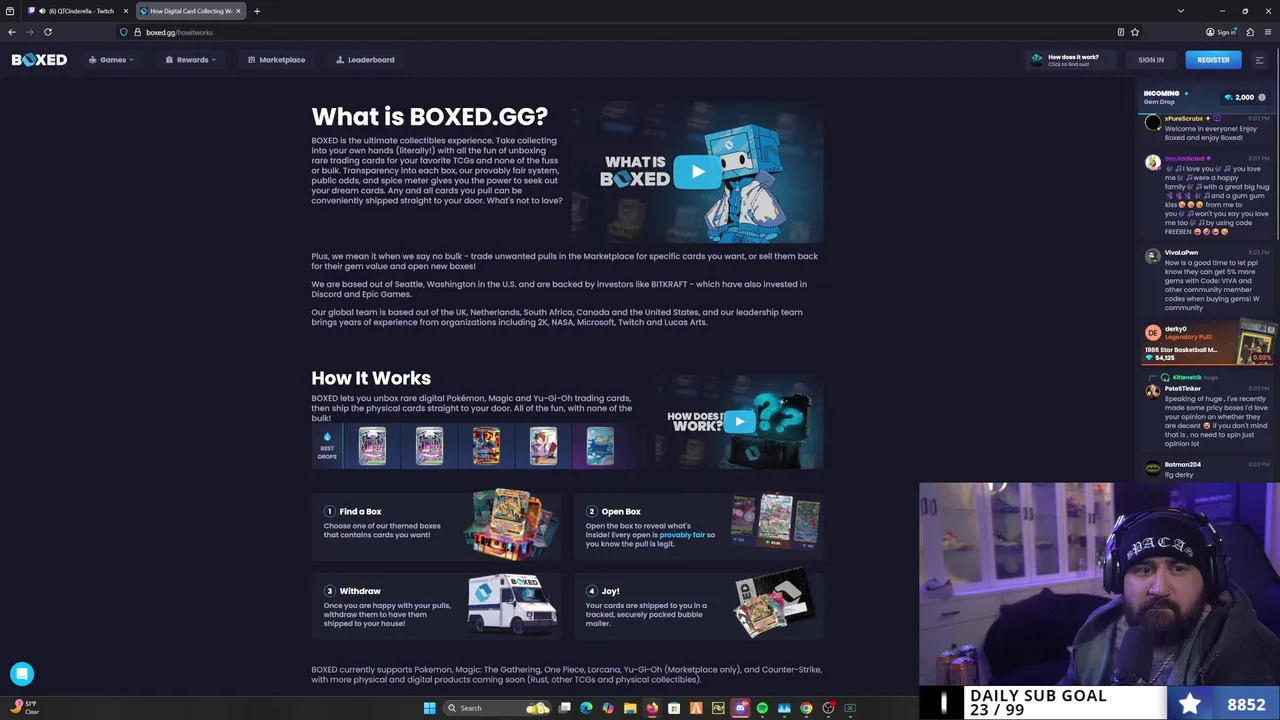Open Discord from the taskbar
Viewport: 1280px width, 720px height.
[740, 708]
